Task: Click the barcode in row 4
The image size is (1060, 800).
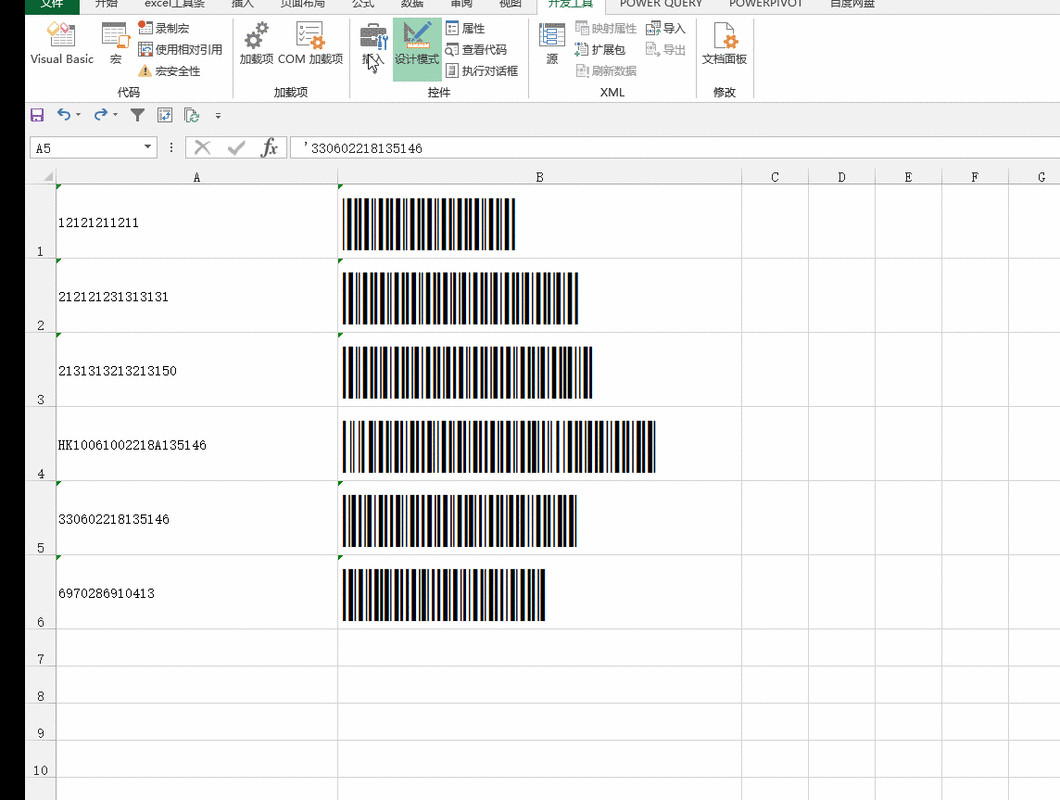Action: pyautogui.click(x=499, y=446)
